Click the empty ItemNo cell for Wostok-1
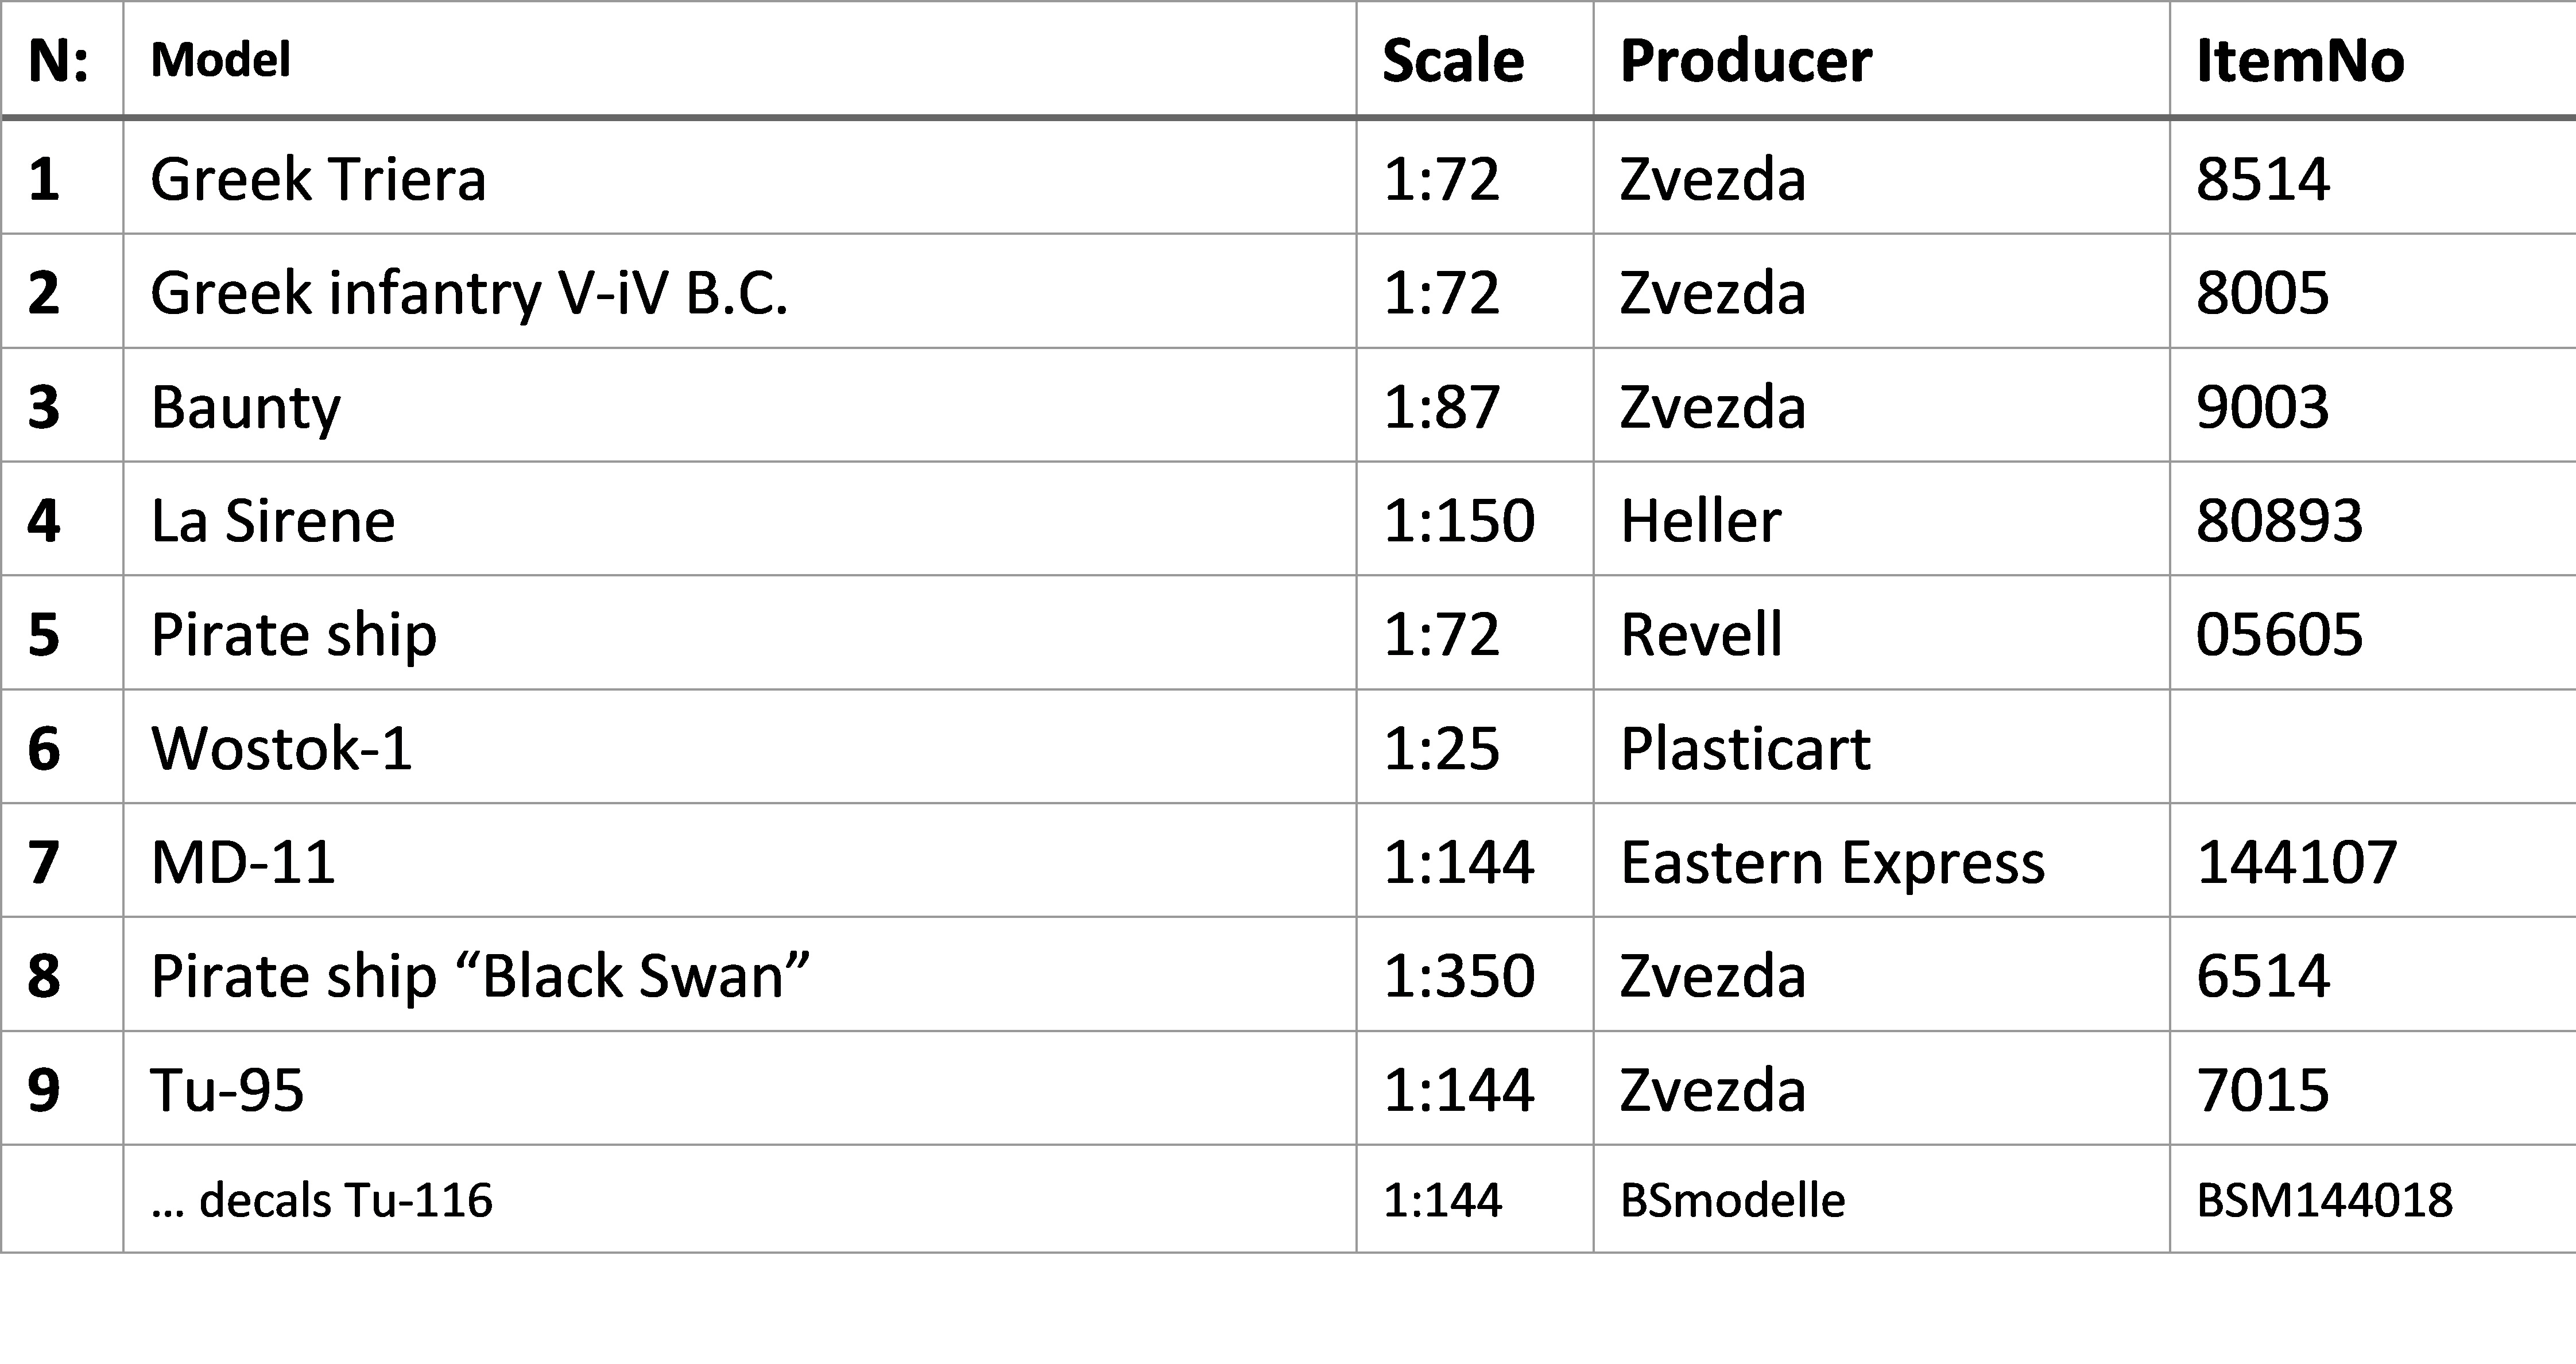The image size is (2576, 1364). pos(2372,747)
